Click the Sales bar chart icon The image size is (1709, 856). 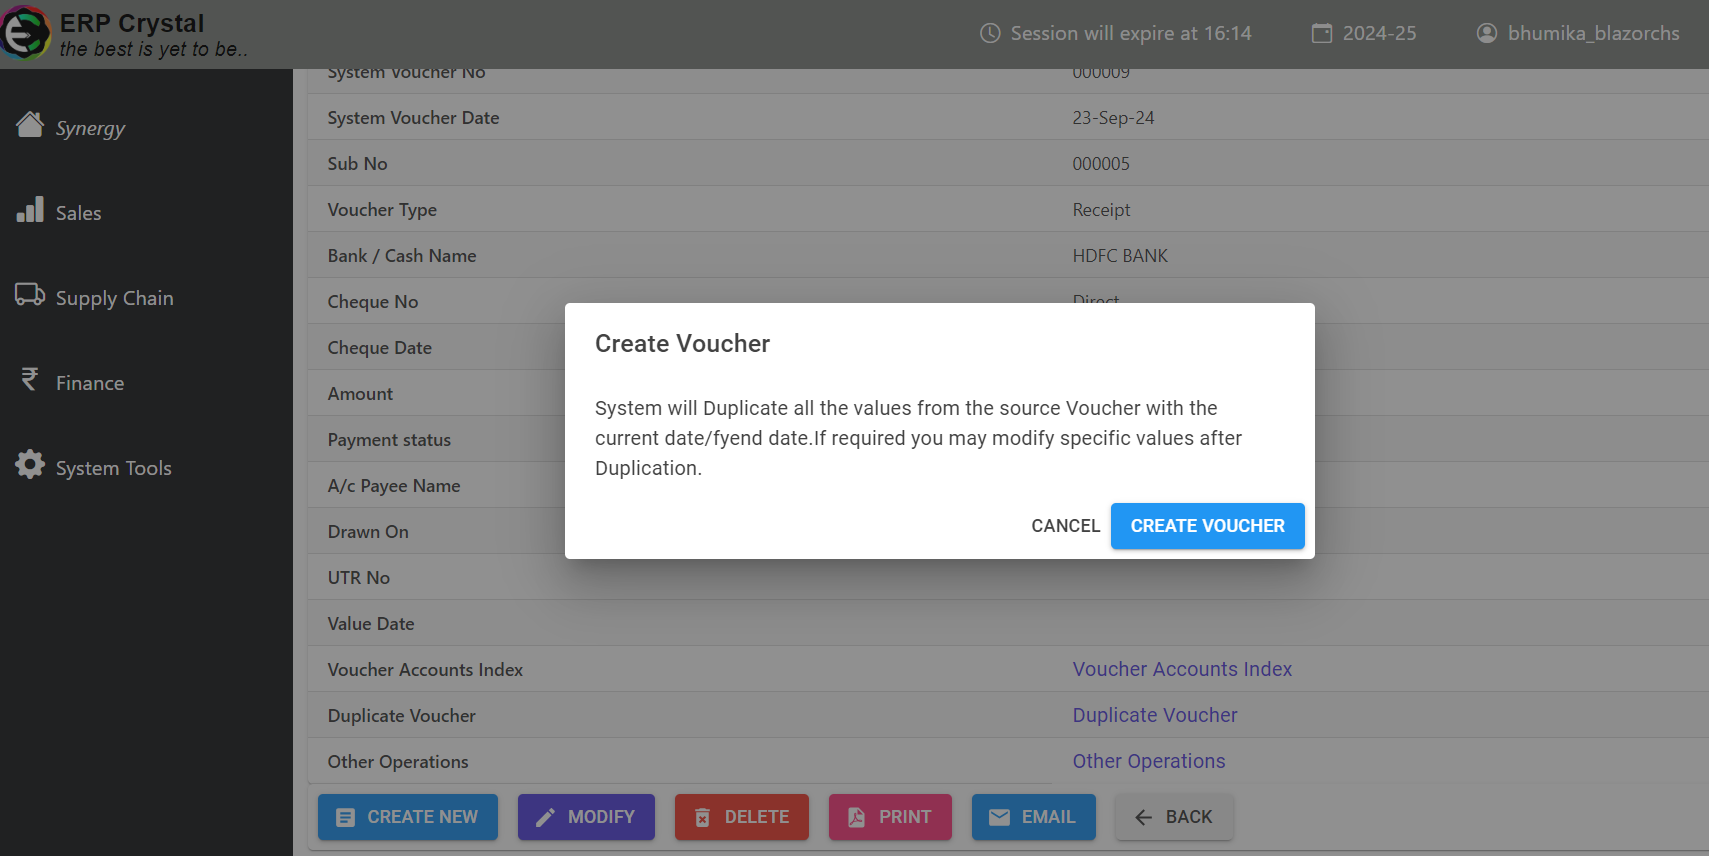coord(30,210)
